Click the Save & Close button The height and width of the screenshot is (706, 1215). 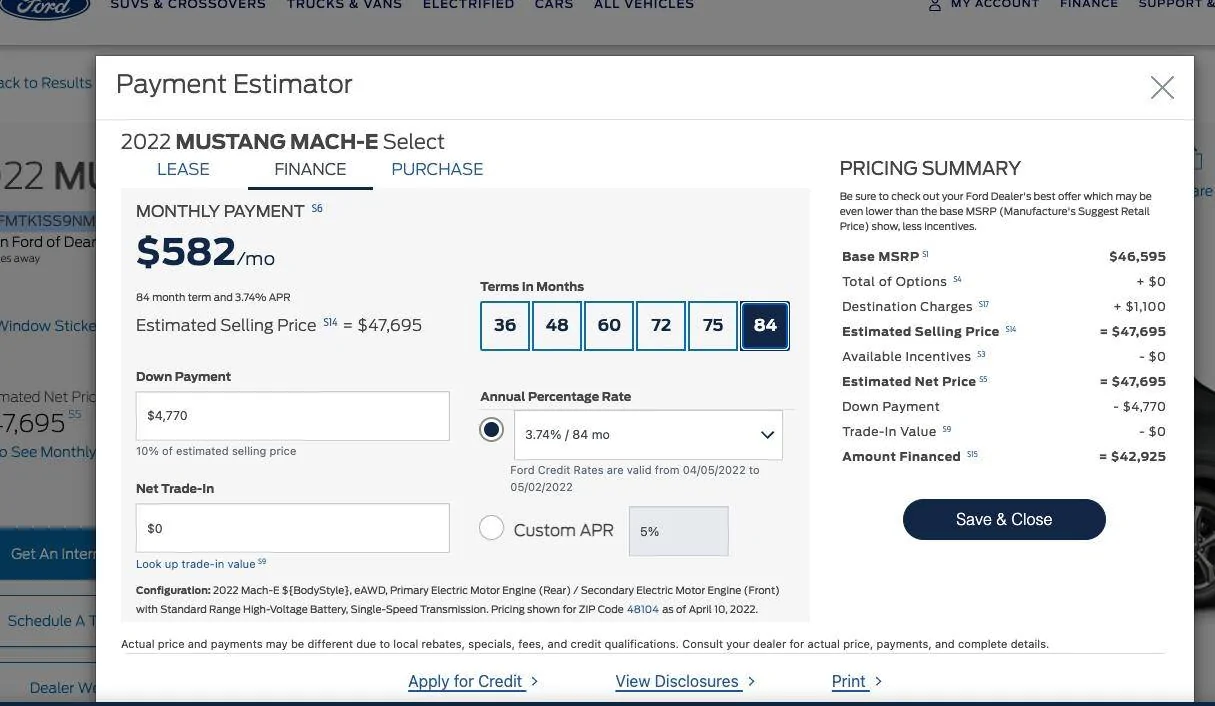pos(1004,519)
